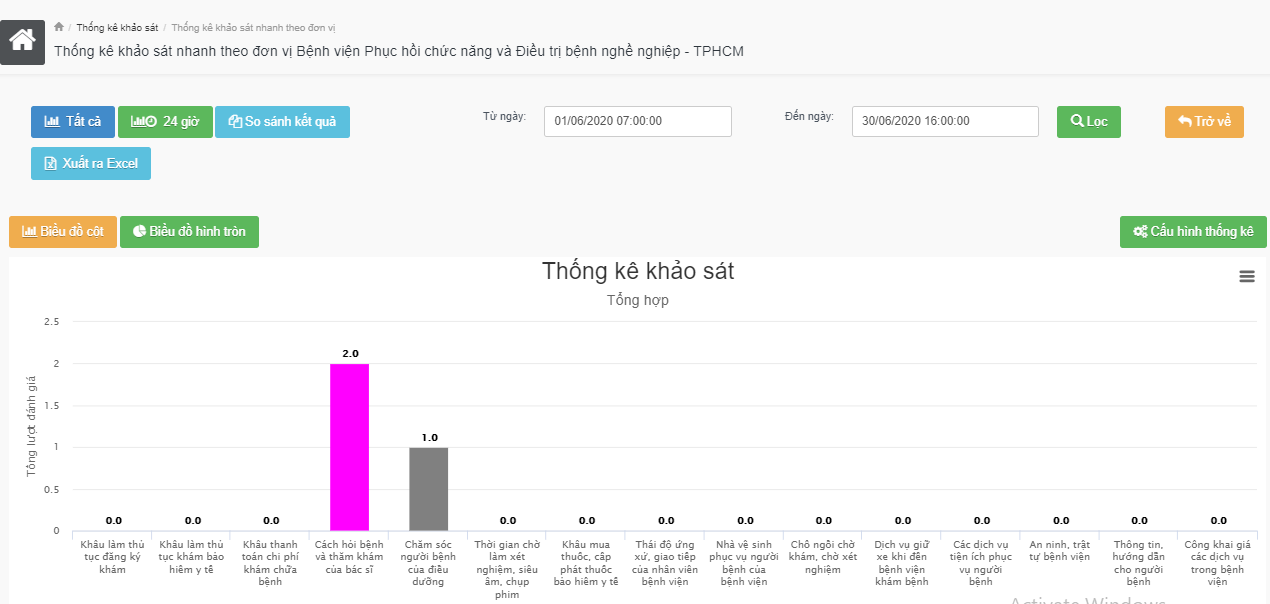
Task: Click the Từ ngày date field
Action: pos(638,121)
